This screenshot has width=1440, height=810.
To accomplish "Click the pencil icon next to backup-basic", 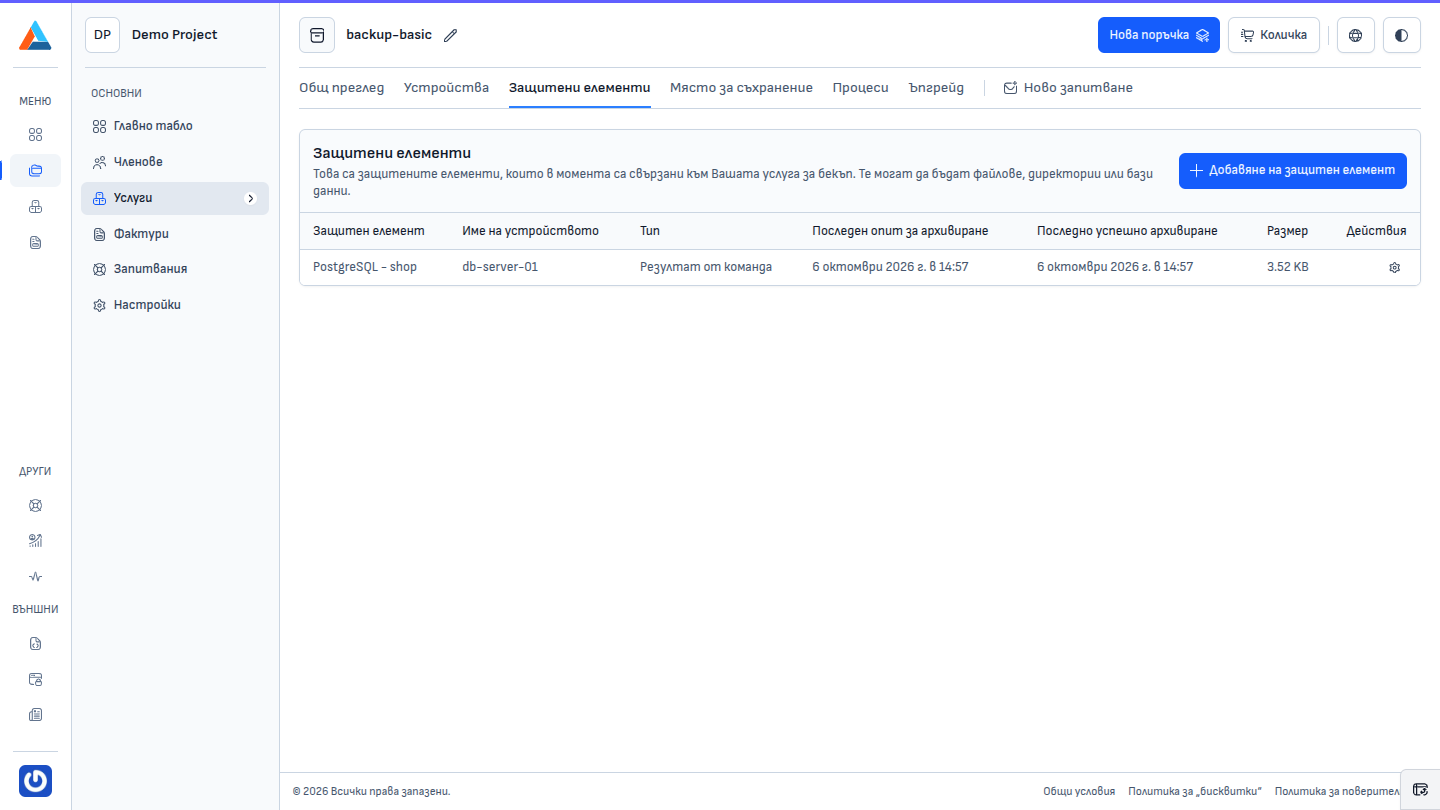I will coord(451,35).
